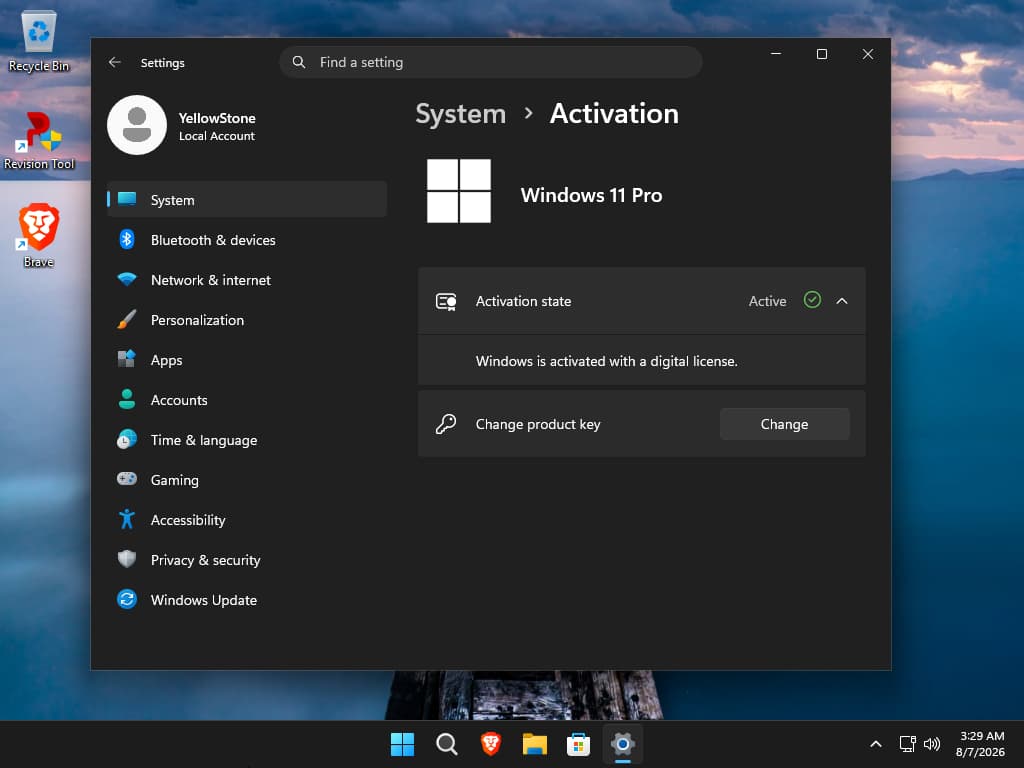Collapse the Activation state section chevron
Image resolution: width=1024 pixels, height=768 pixels.
click(842, 301)
